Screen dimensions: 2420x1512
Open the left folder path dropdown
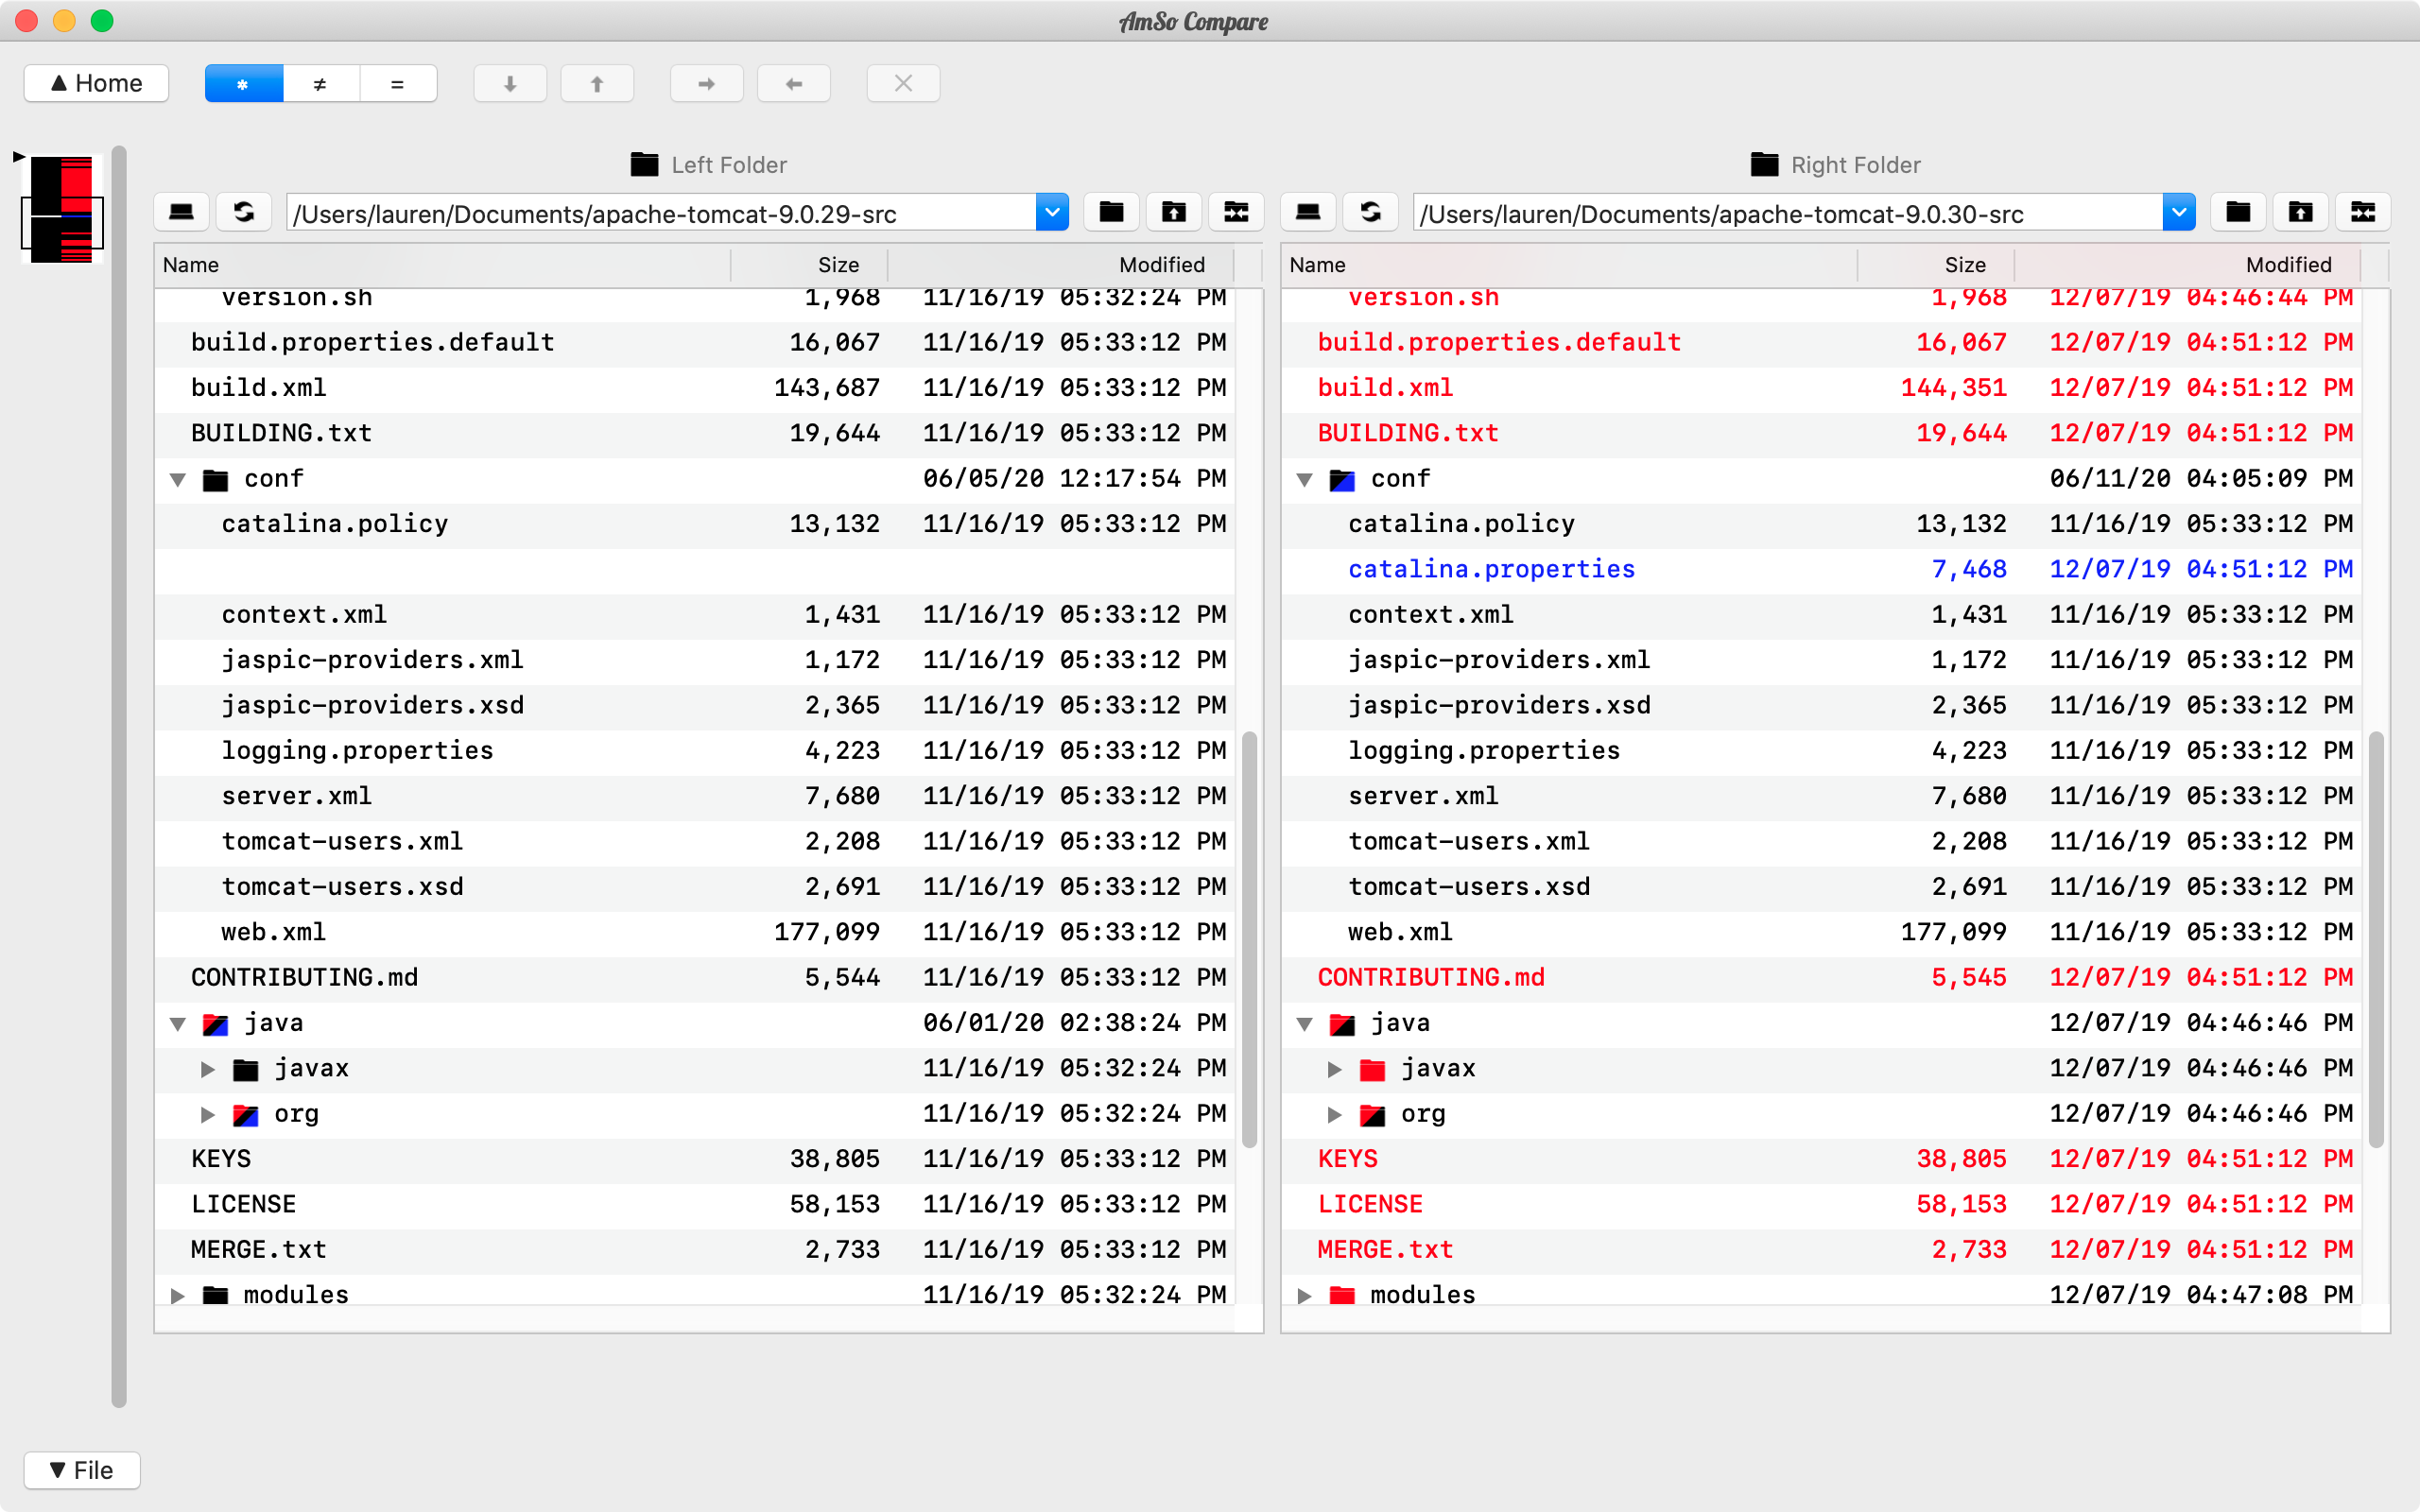tap(1052, 212)
